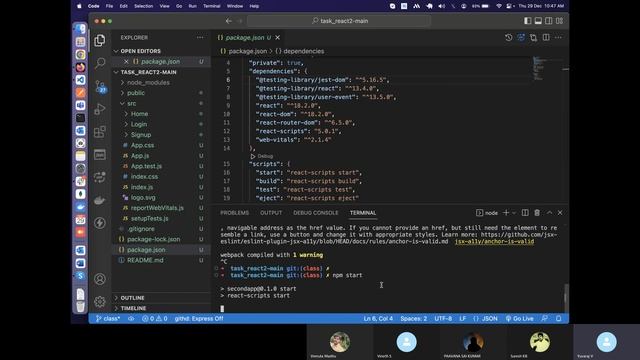Open editor More Actions ellipsis

click(x=558, y=38)
